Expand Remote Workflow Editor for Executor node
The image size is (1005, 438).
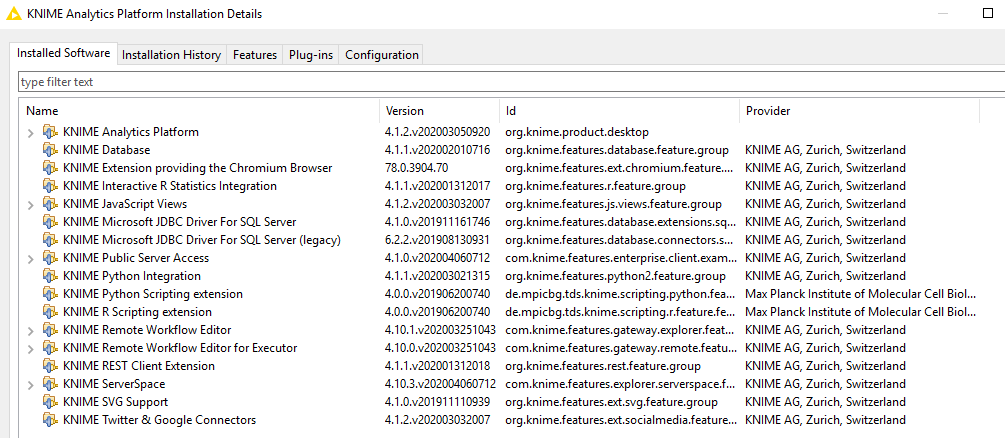pyautogui.click(x=30, y=348)
